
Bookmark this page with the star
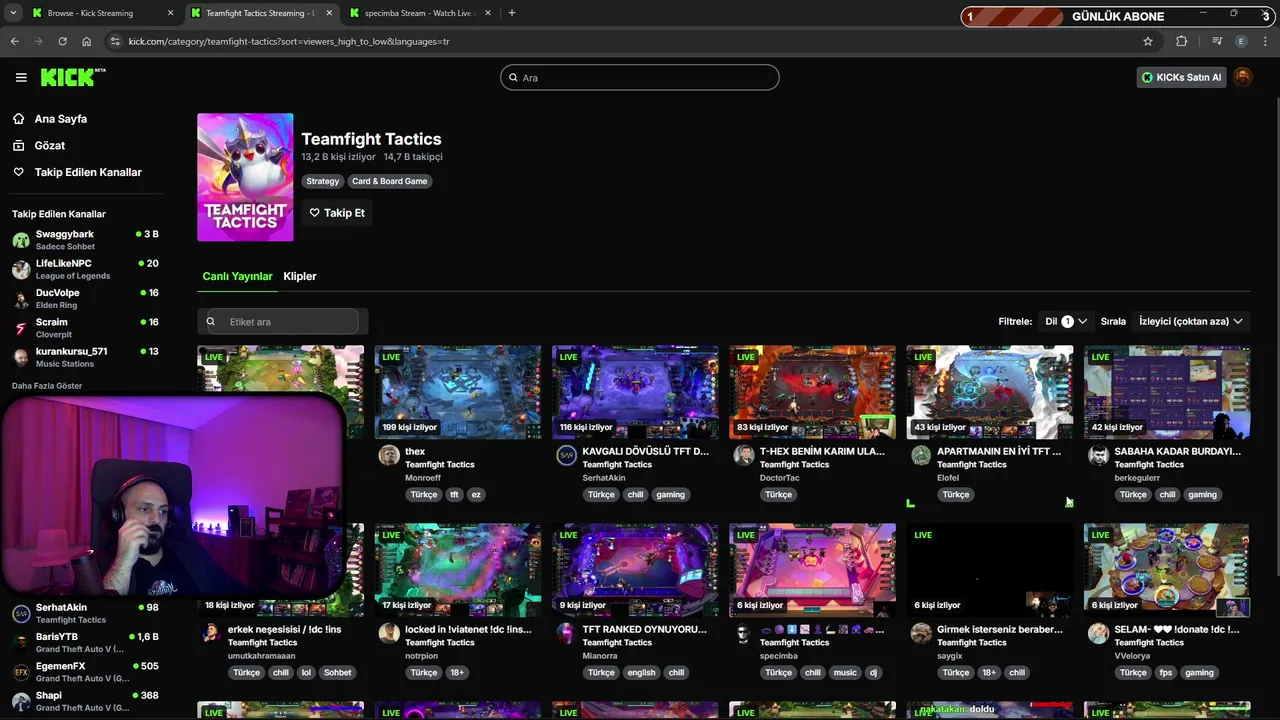pos(1148,41)
